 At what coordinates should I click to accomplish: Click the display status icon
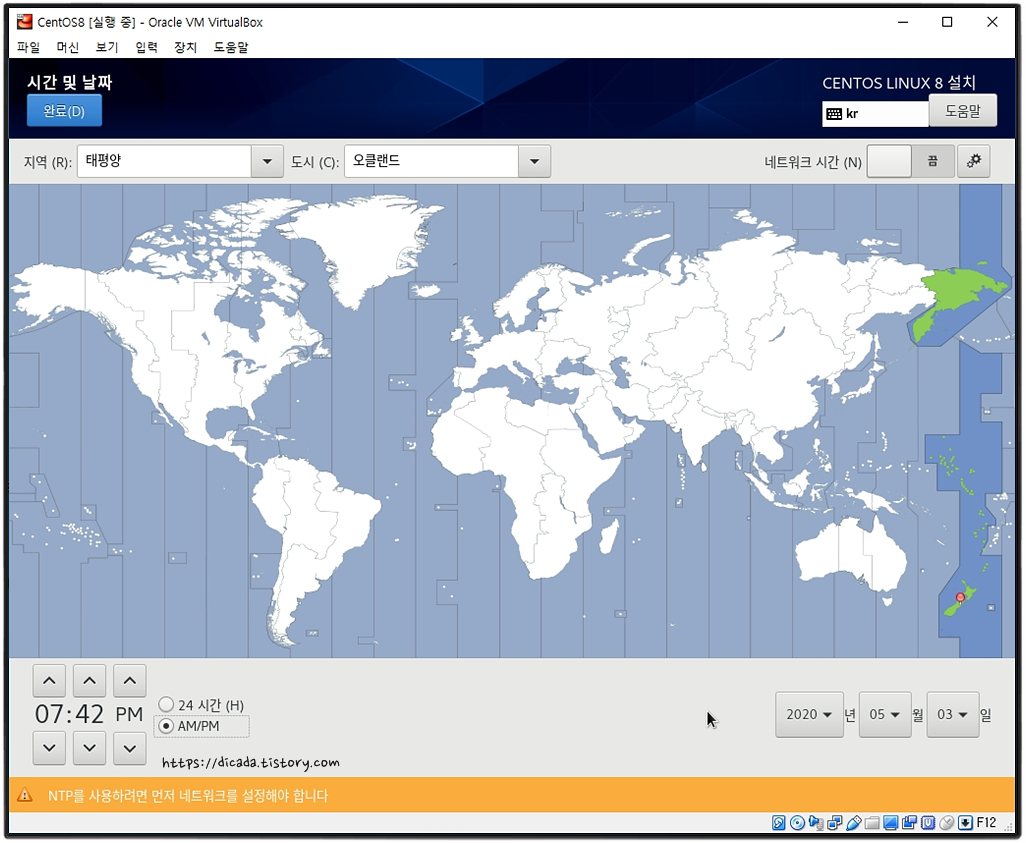(x=891, y=823)
